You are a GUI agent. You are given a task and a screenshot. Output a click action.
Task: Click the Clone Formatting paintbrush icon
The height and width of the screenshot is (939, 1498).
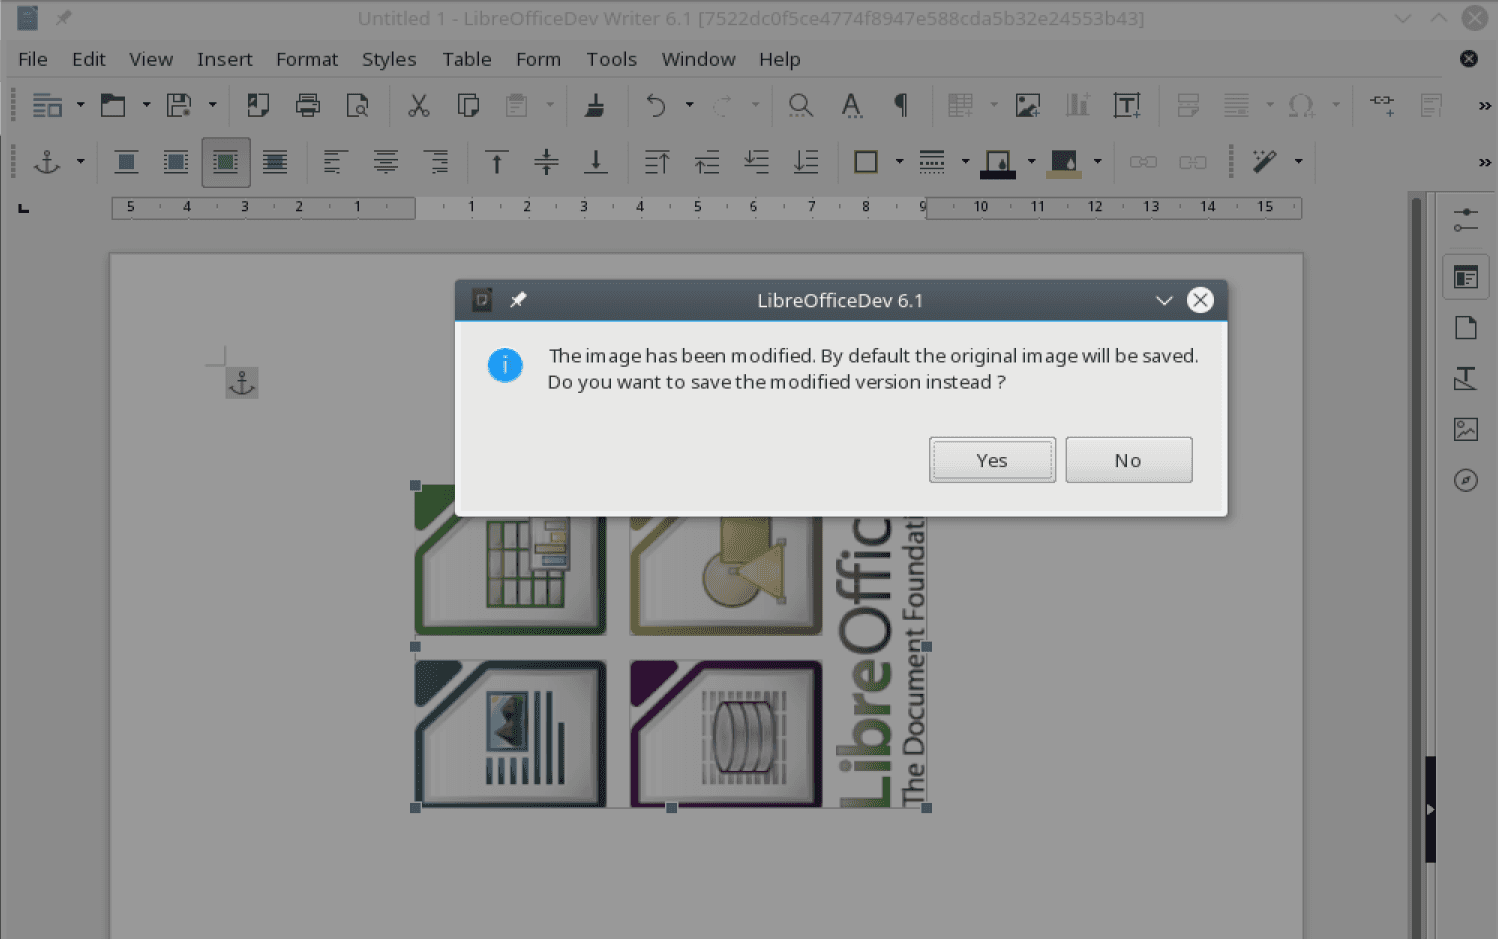click(x=594, y=105)
